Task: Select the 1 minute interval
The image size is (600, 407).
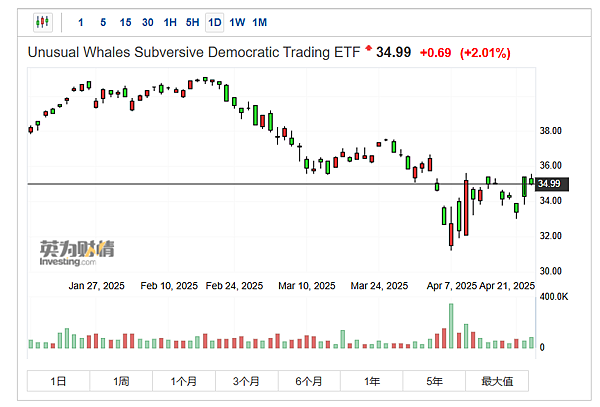Action: (81, 23)
